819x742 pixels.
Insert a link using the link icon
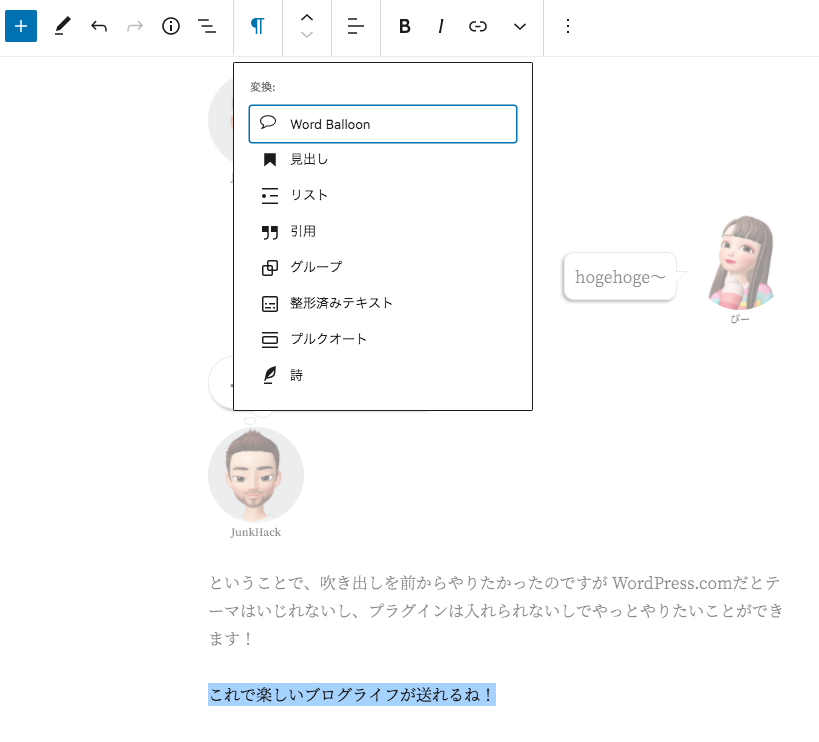coord(478,26)
